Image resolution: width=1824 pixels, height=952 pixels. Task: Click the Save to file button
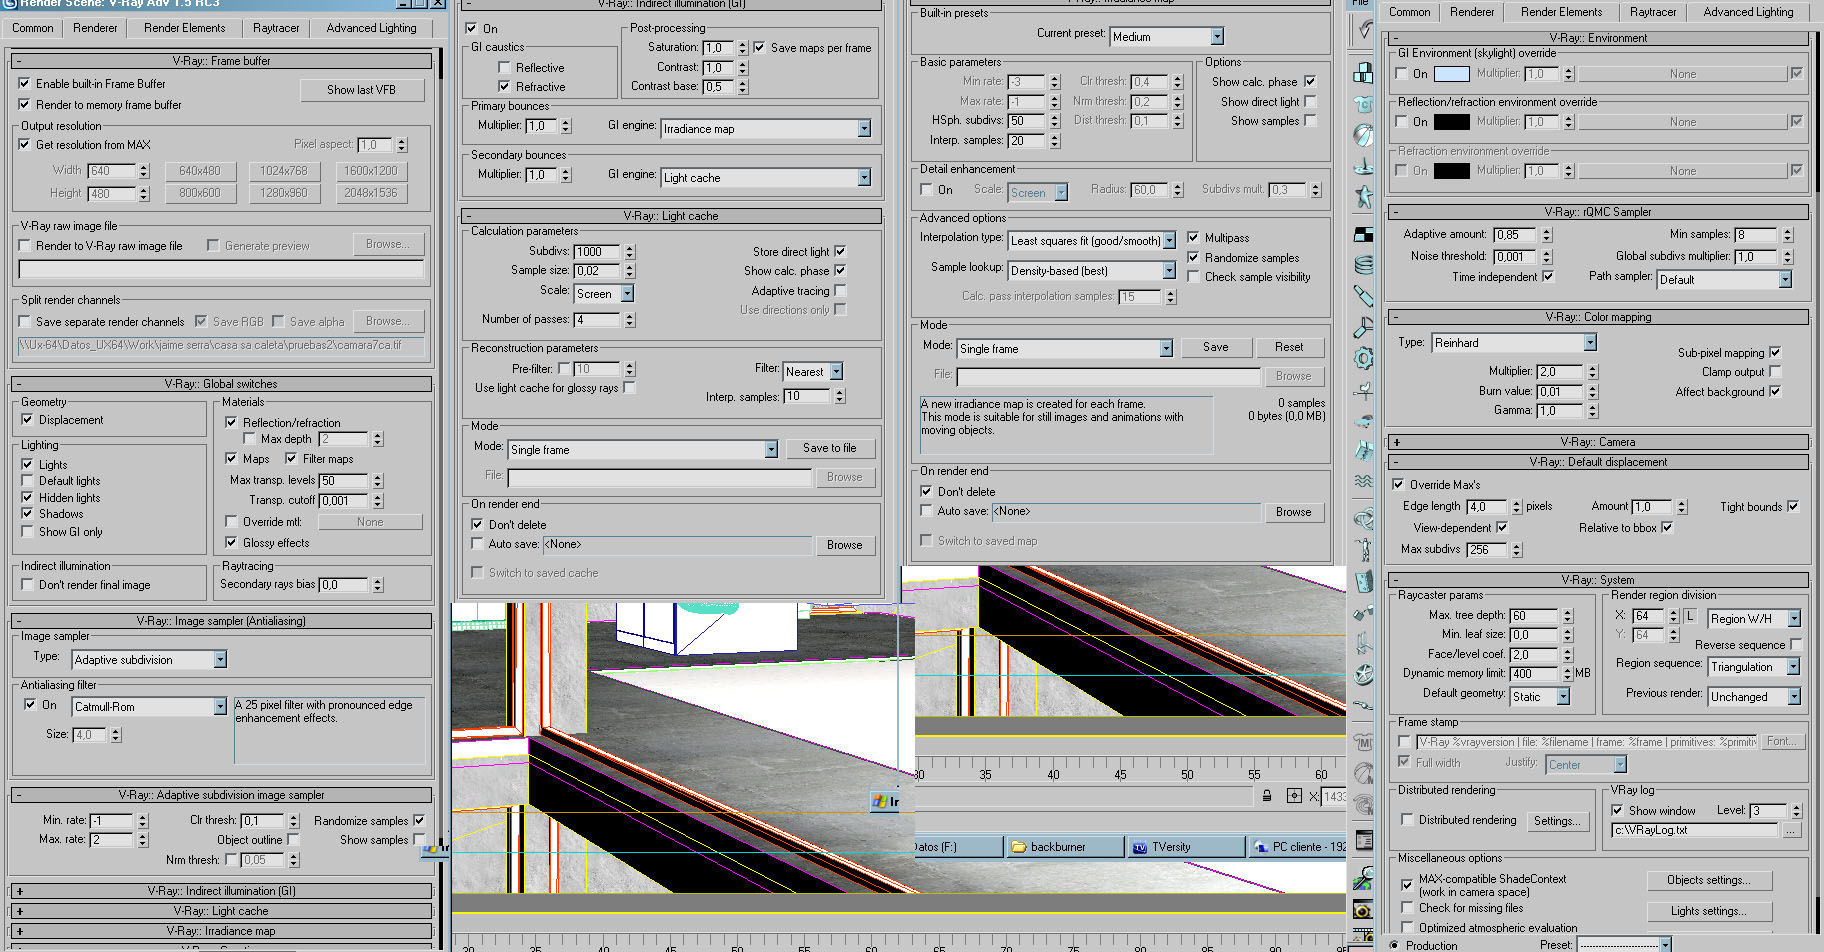click(x=829, y=448)
